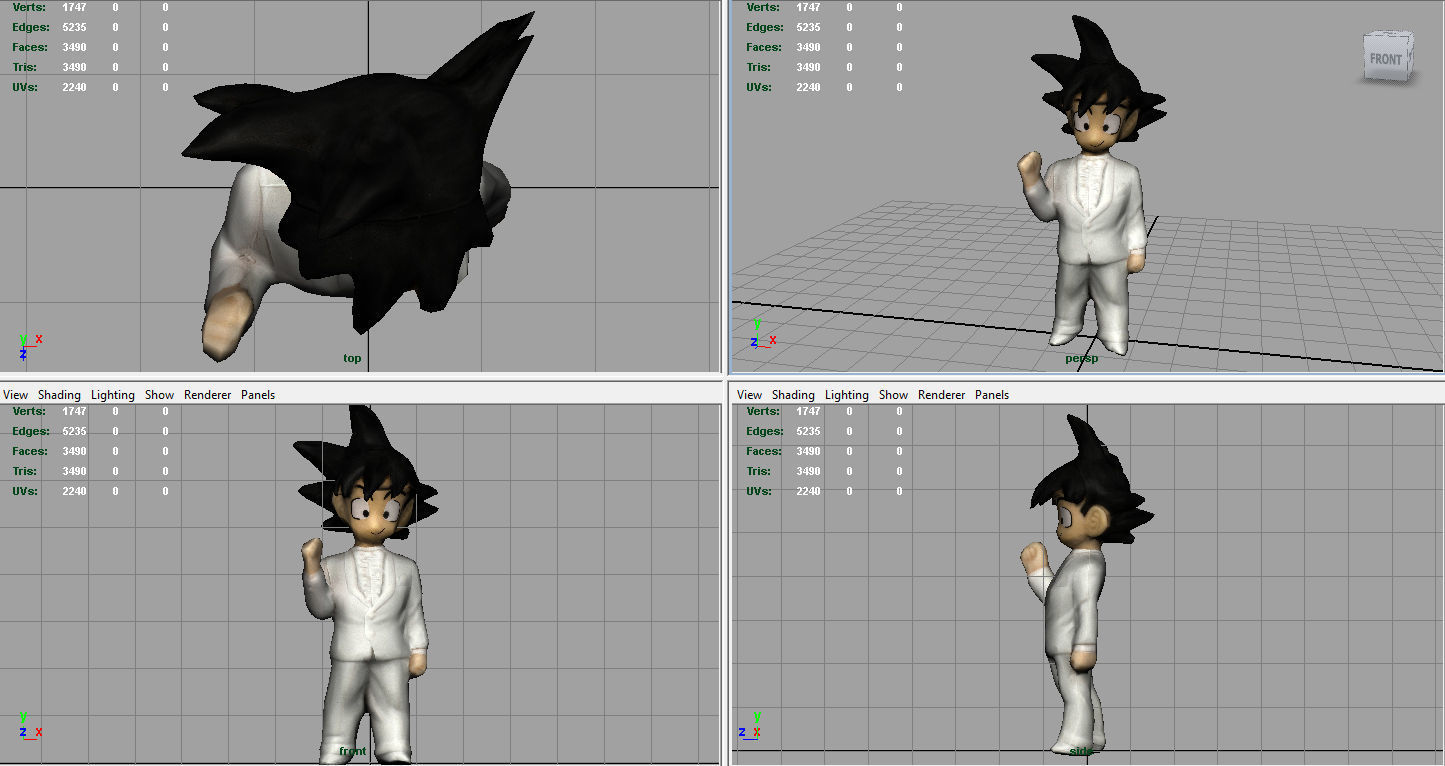Click the 'Faces:' label in the front view
Image resolution: width=1445 pixels, height=766 pixels.
30,451
